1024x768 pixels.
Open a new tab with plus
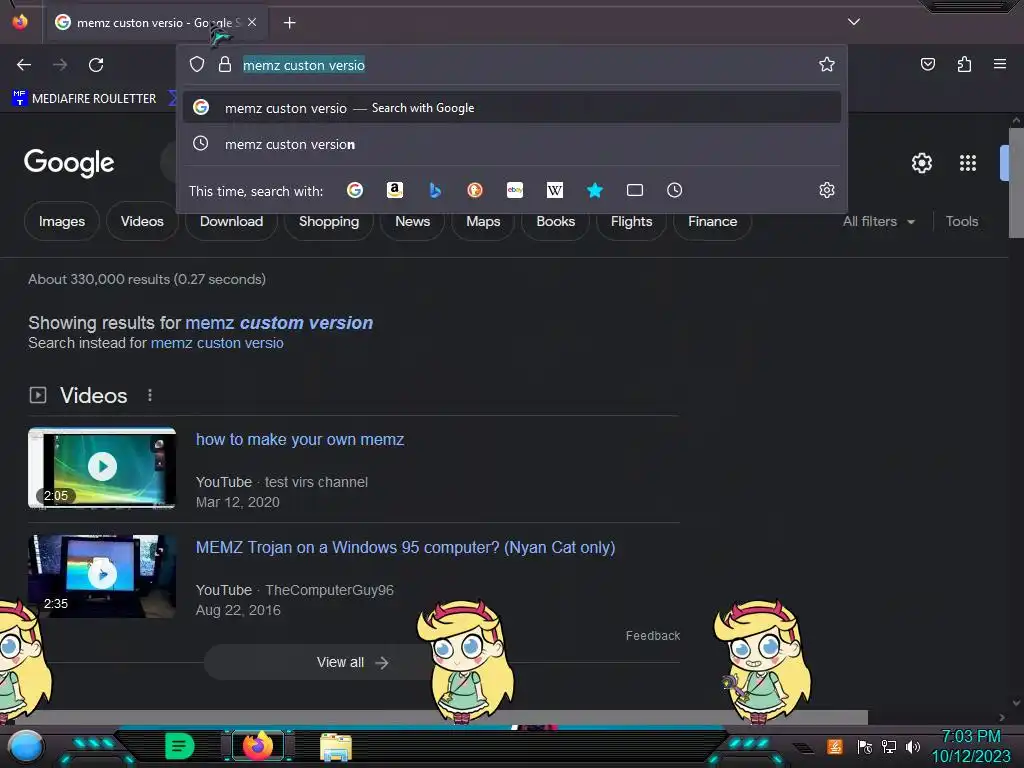[x=289, y=23]
